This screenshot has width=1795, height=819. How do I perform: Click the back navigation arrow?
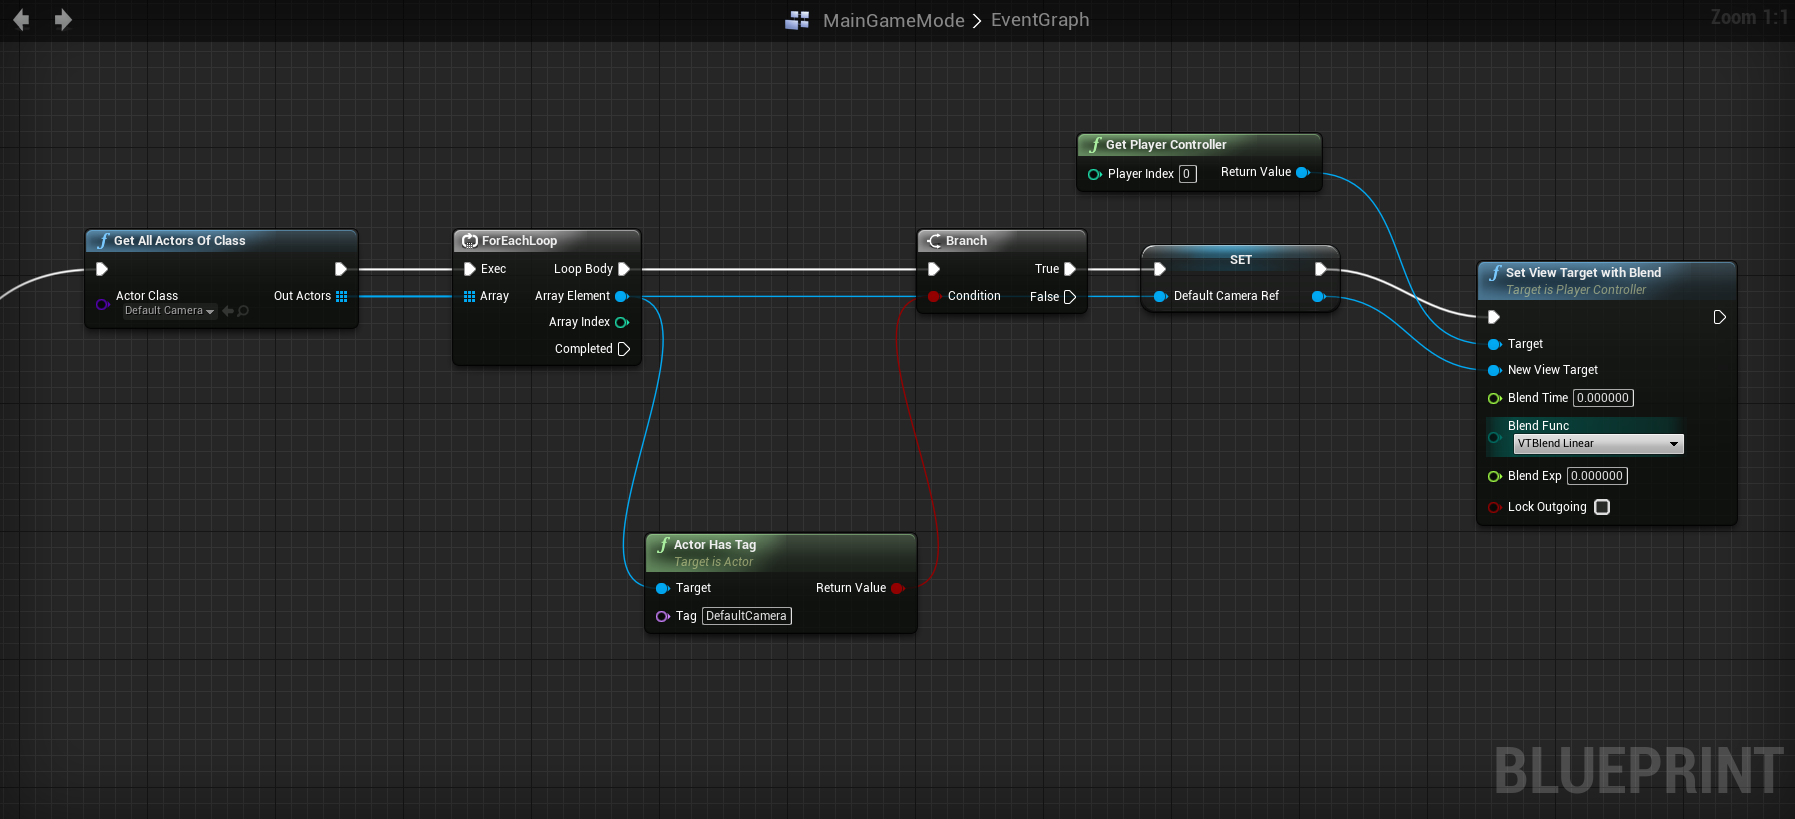[21, 20]
